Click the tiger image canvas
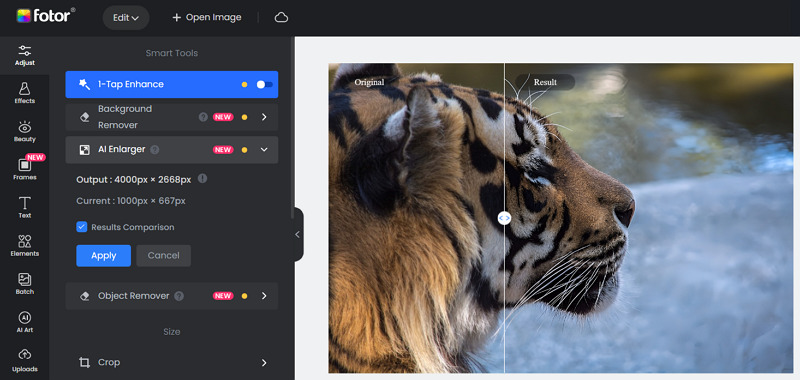Image resolution: width=800 pixels, height=380 pixels. 560,218
